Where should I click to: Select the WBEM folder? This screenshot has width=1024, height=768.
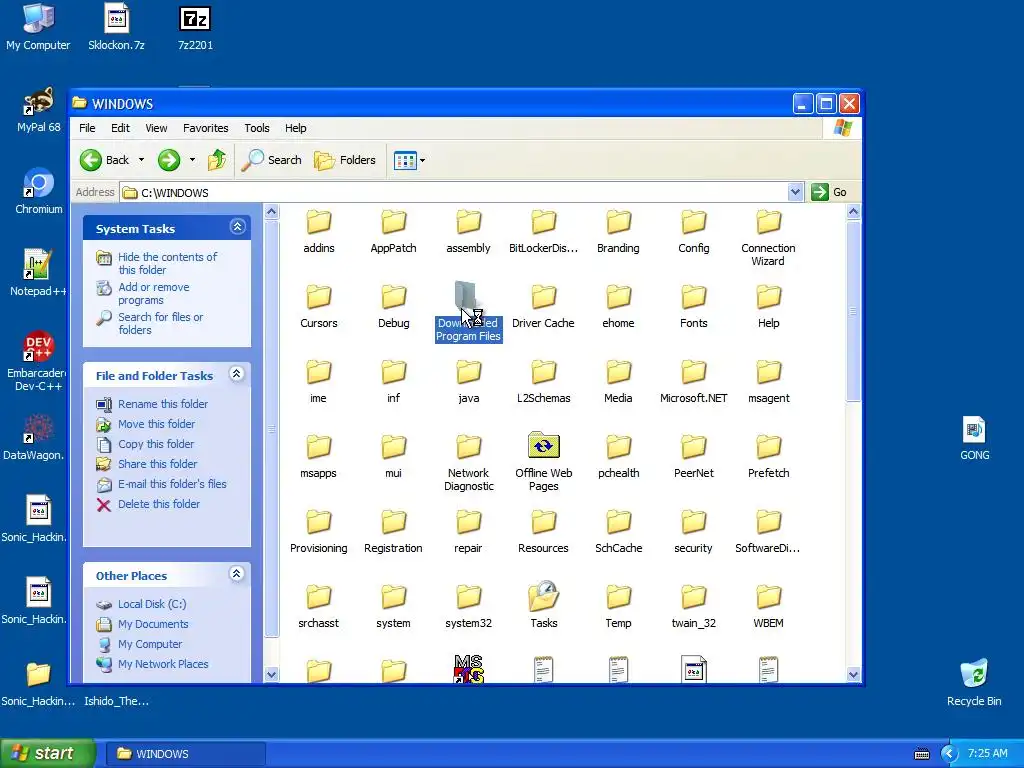[769, 605]
